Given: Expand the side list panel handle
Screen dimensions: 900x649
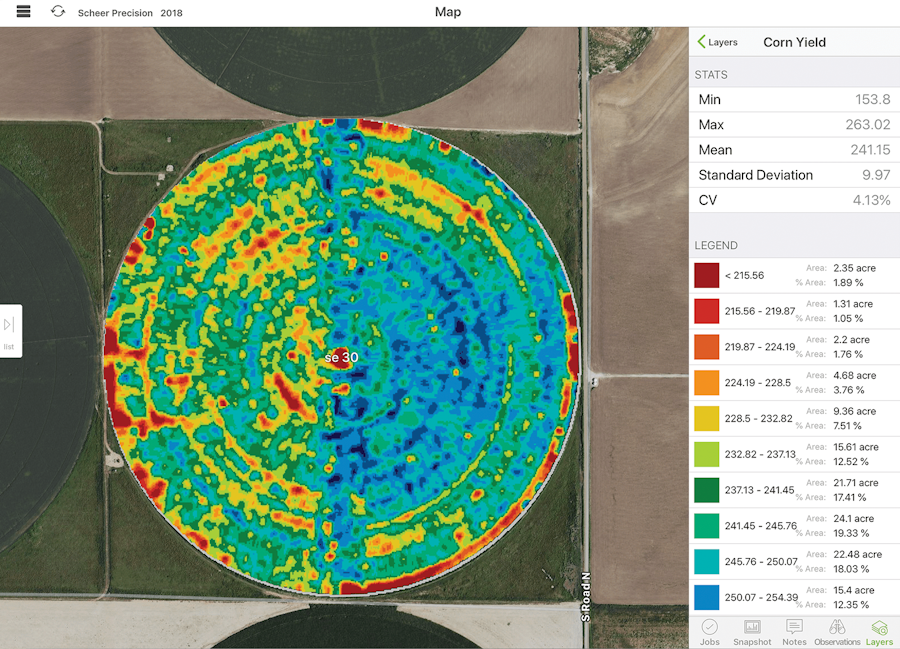Looking at the screenshot, I should tap(10, 330).
